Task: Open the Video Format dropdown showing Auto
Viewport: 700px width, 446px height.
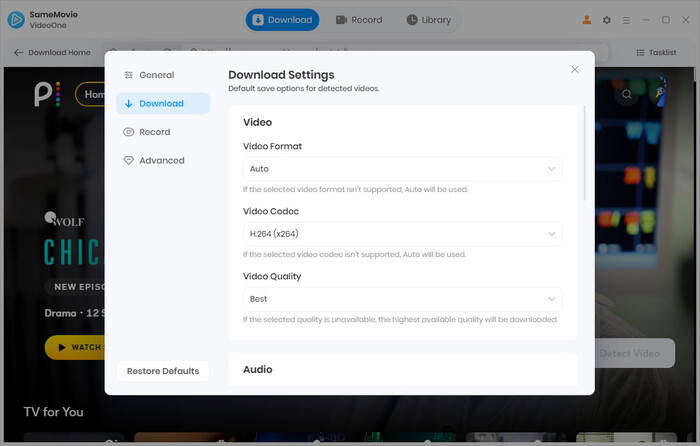Action: click(402, 169)
